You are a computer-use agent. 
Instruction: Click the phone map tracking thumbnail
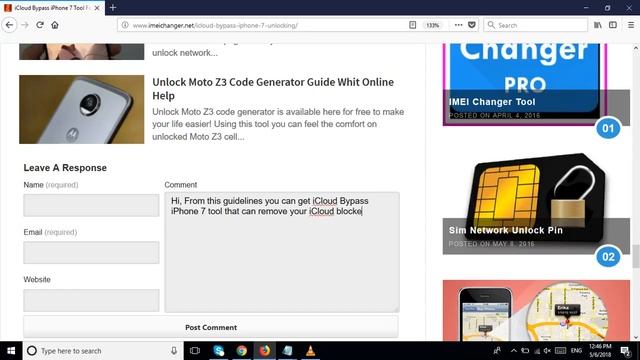536,310
